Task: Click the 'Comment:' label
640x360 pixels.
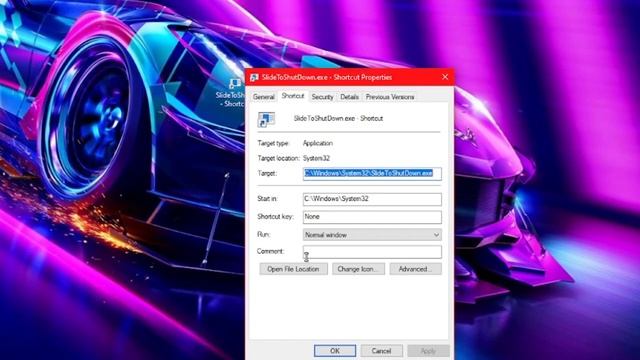Action: click(271, 251)
